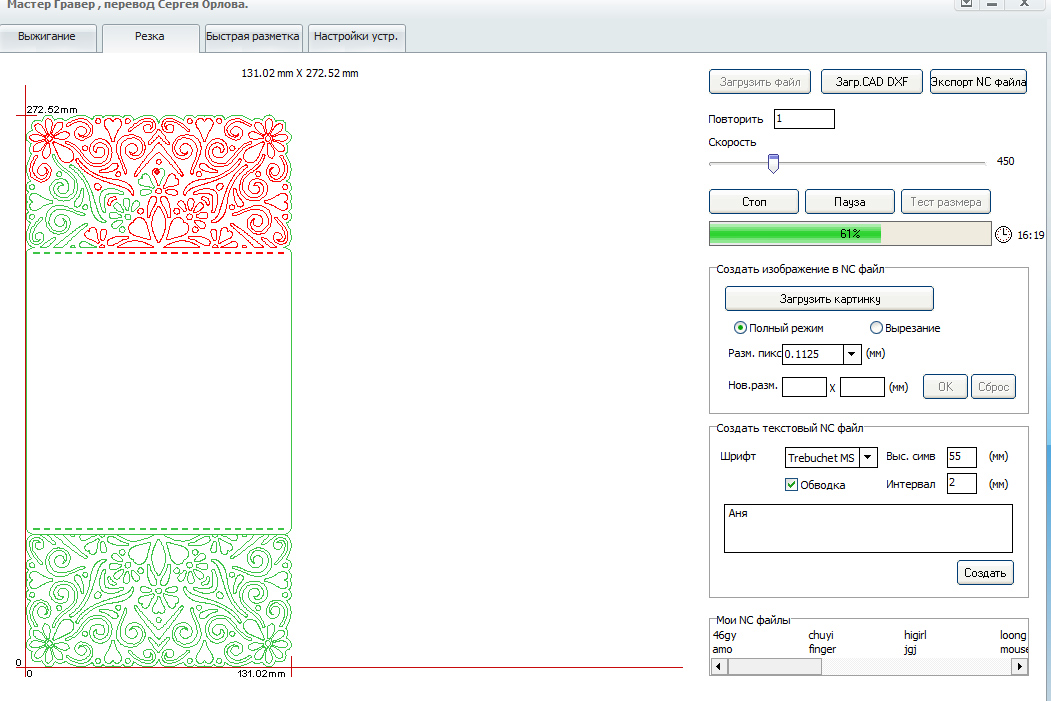
Task: Pause cutting with Пауза button
Action: (849, 202)
